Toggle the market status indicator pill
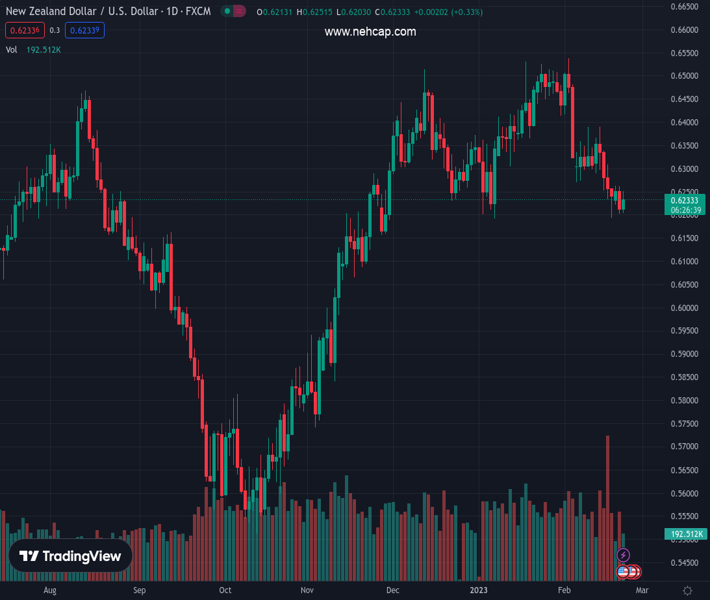710x600 pixels. point(232,12)
